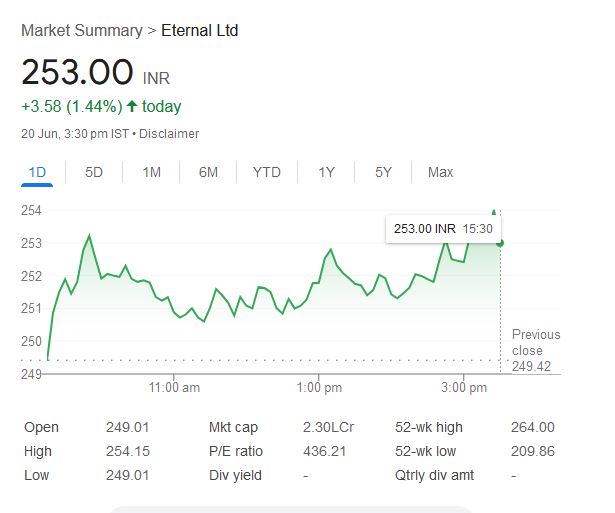The height and width of the screenshot is (513, 615).
Task: Click the green up arrow beside today
Action: click(x=131, y=107)
